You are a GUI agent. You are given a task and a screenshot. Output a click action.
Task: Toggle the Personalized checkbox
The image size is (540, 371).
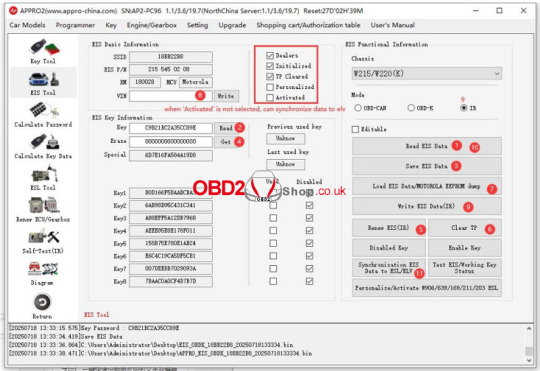tap(270, 87)
